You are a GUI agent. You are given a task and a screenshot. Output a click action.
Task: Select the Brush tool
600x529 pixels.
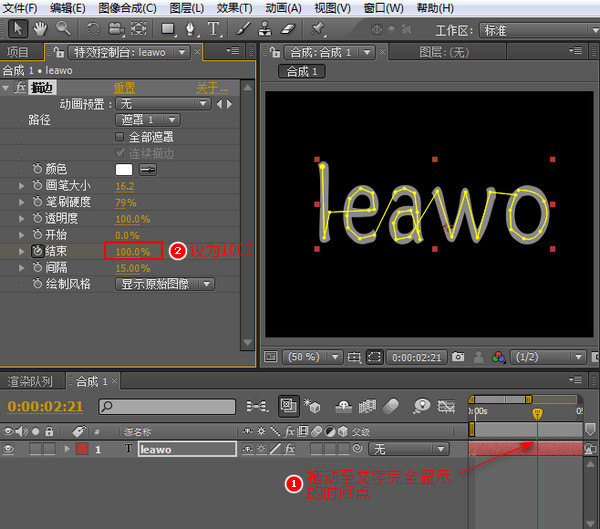[243, 29]
